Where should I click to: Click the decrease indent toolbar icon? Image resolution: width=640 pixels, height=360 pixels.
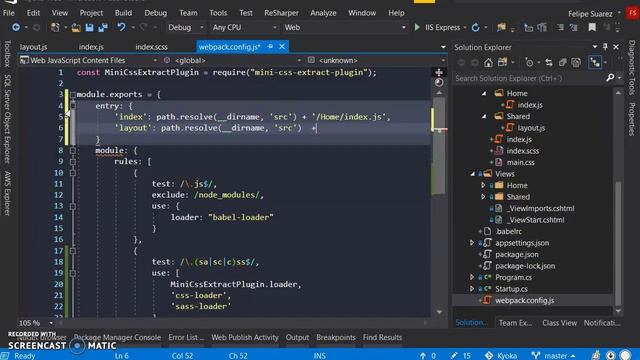pyautogui.click(x=560, y=27)
